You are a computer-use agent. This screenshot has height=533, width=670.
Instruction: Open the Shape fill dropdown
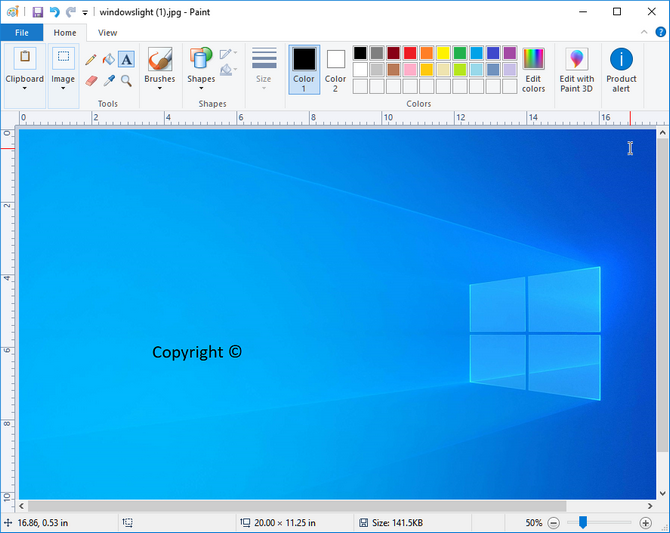click(229, 70)
